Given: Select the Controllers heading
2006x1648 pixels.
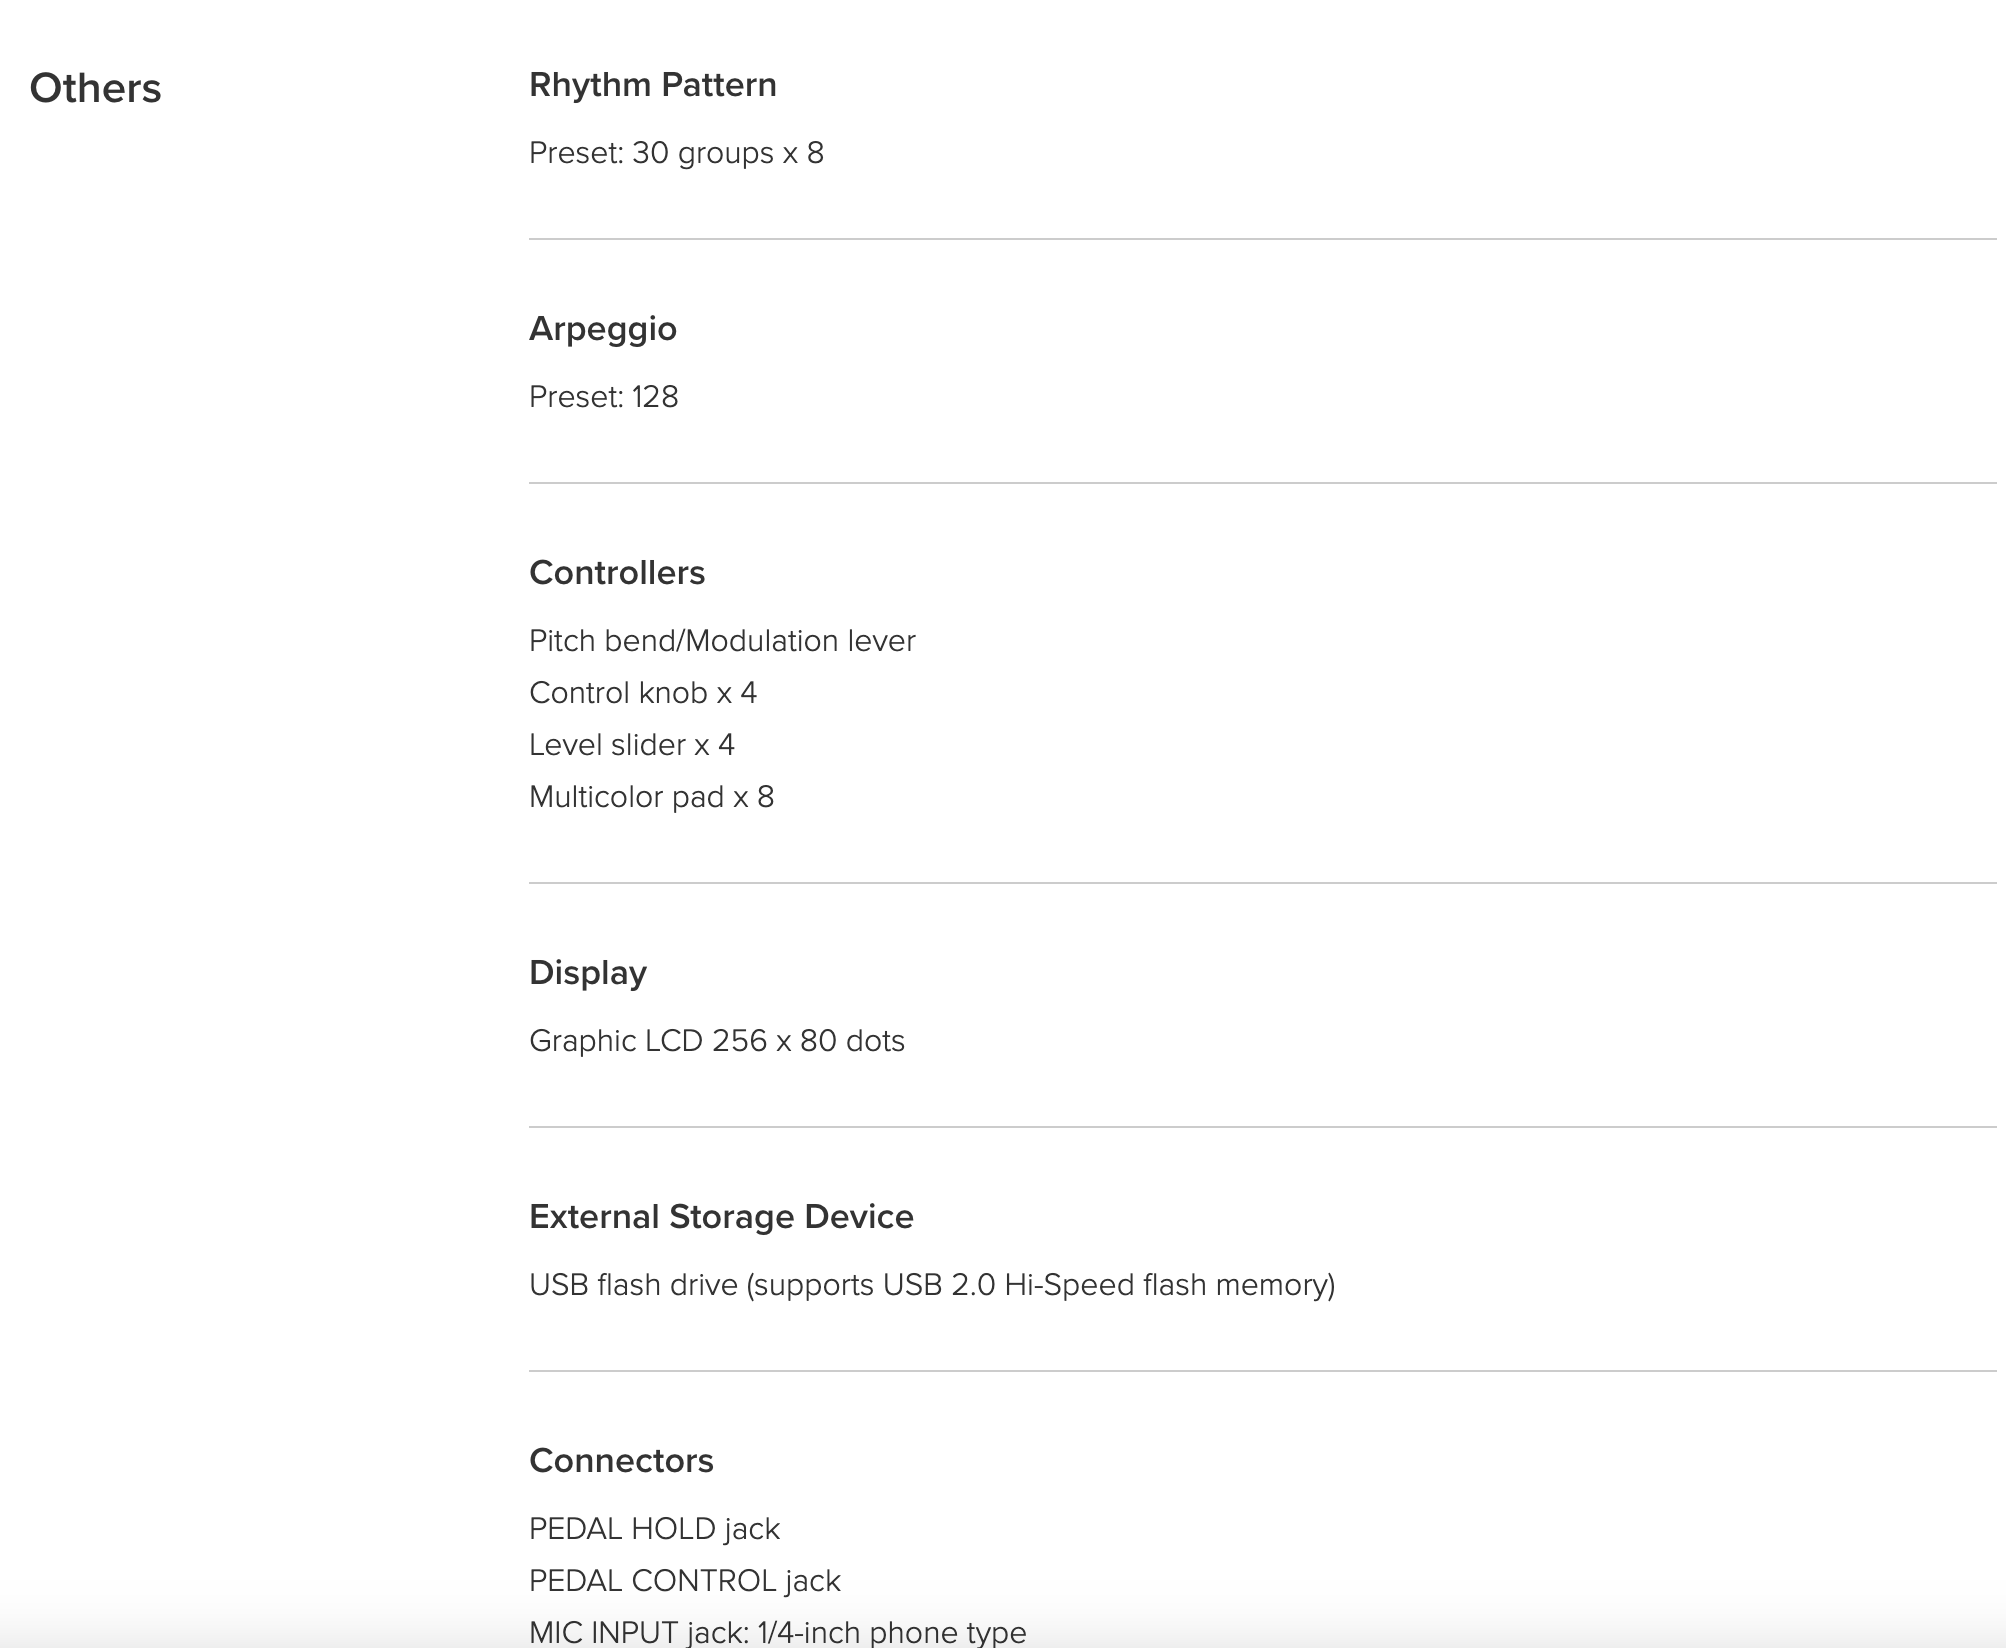Looking at the screenshot, I should (617, 573).
